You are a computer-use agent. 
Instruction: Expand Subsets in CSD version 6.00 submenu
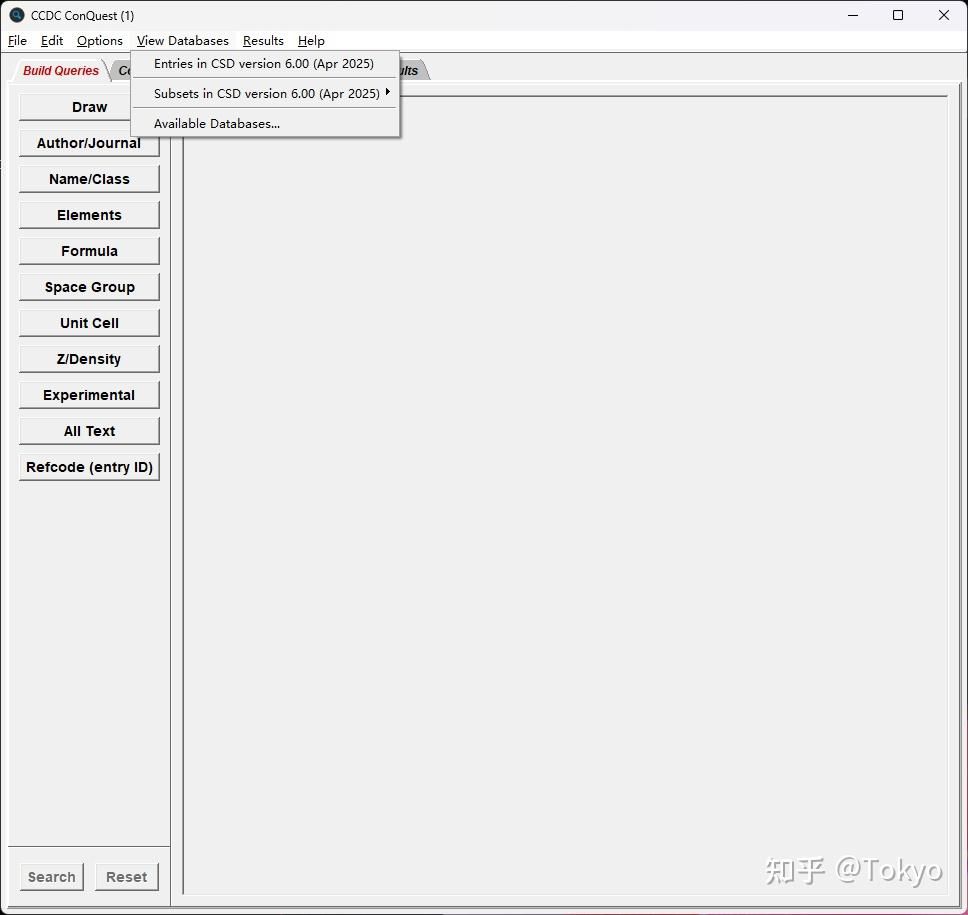click(x=264, y=93)
